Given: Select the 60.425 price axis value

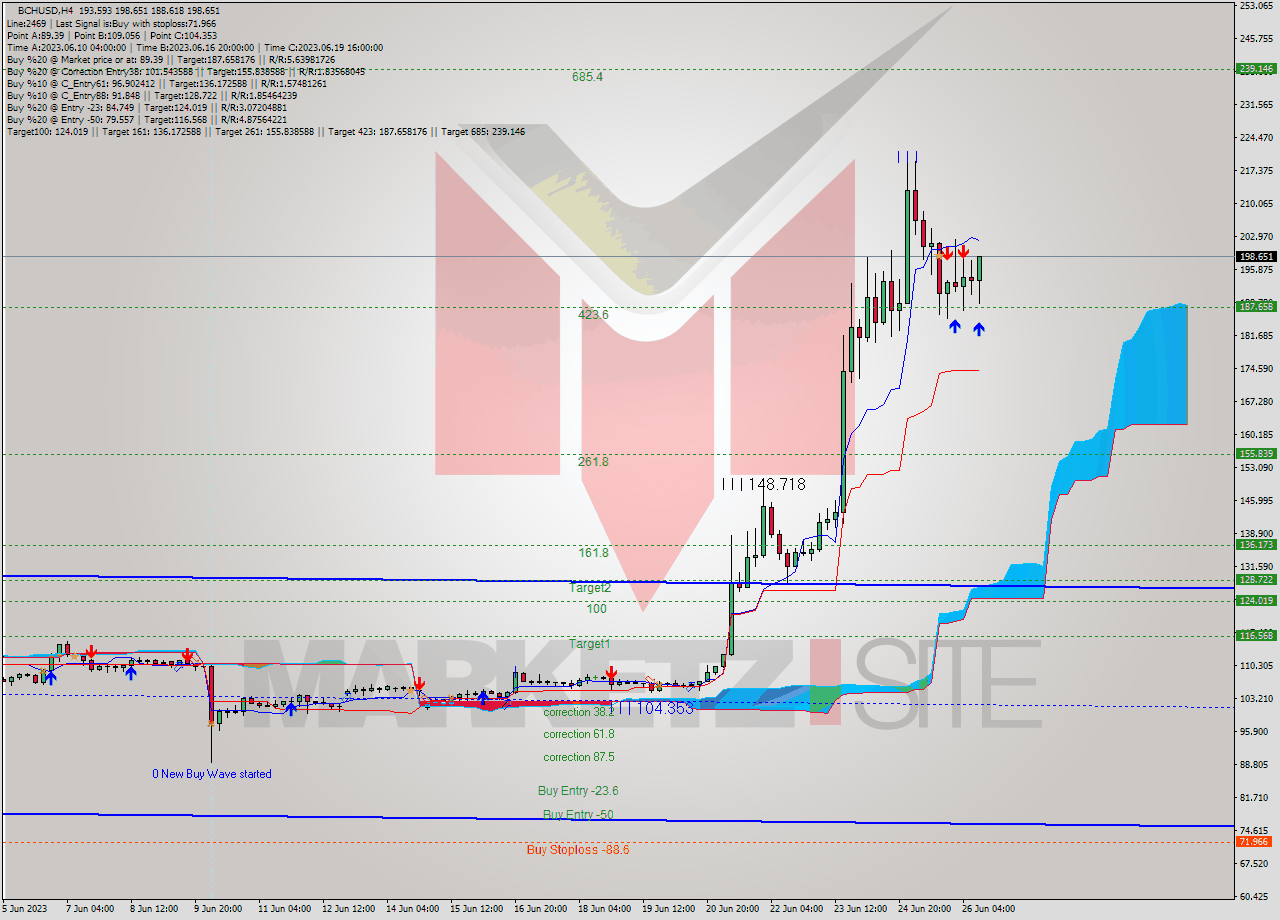Looking at the screenshot, I should tap(1256, 897).
